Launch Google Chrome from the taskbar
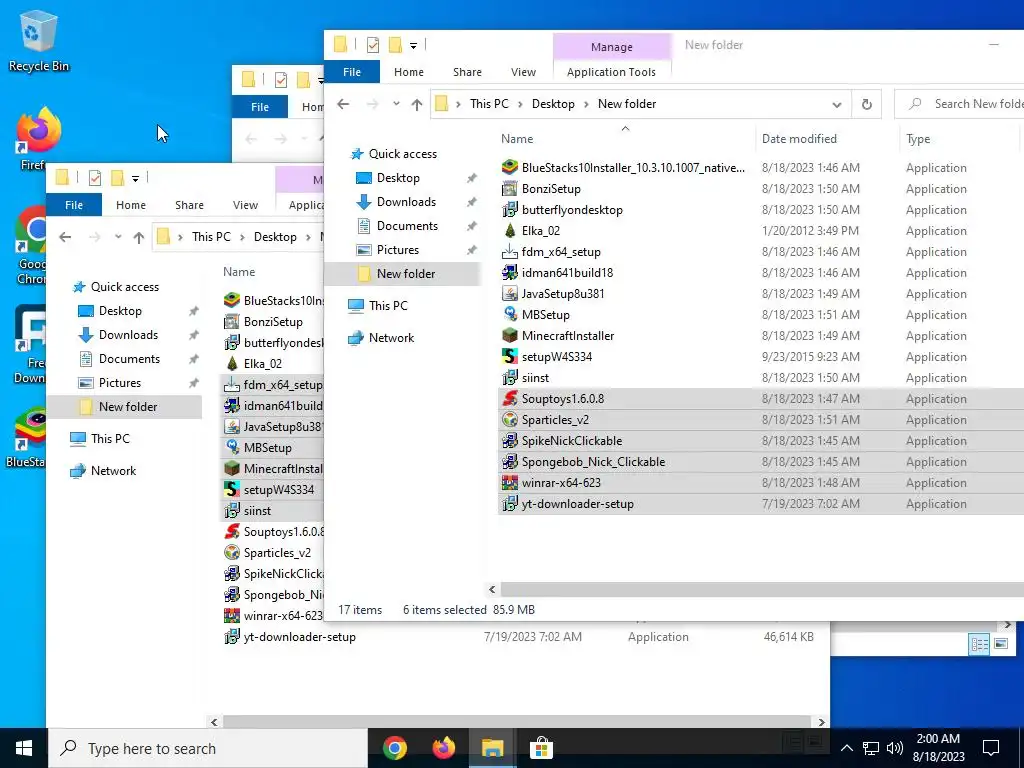This screenshot has height=768, width=1024. tap(394, 748)
